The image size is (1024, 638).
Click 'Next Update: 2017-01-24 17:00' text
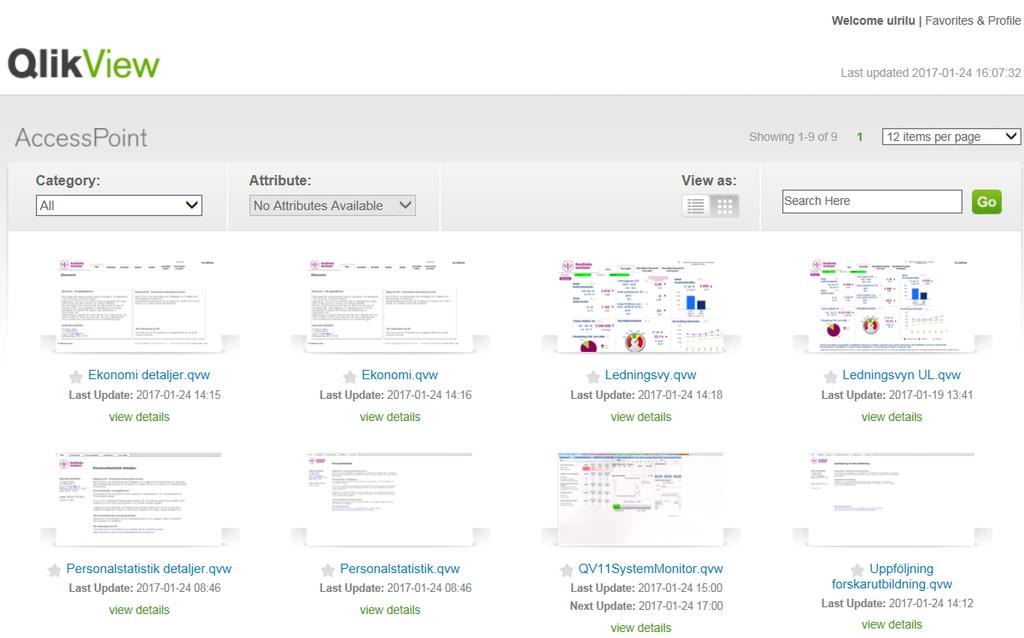click(x=647, y=606)
